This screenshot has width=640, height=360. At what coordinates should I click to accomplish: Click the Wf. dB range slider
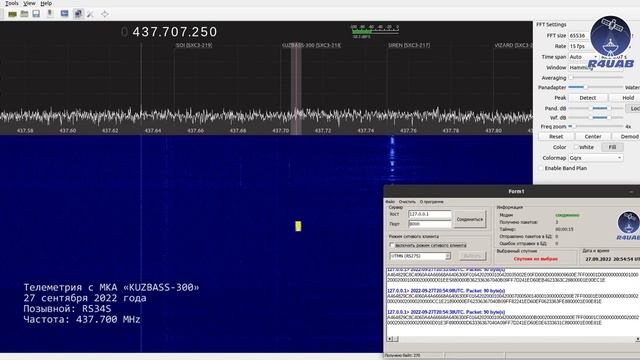pyautogui.click(x=596, y=118)
